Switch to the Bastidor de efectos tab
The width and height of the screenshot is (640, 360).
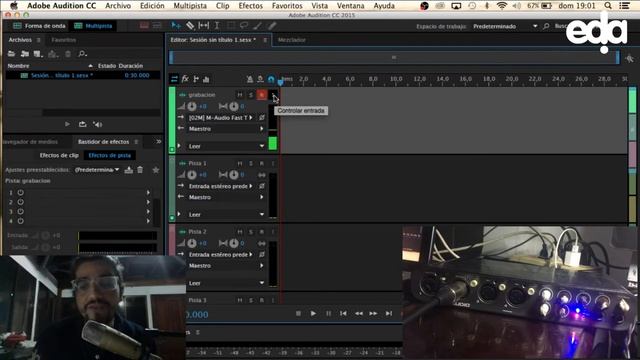(x=103, y=142)
